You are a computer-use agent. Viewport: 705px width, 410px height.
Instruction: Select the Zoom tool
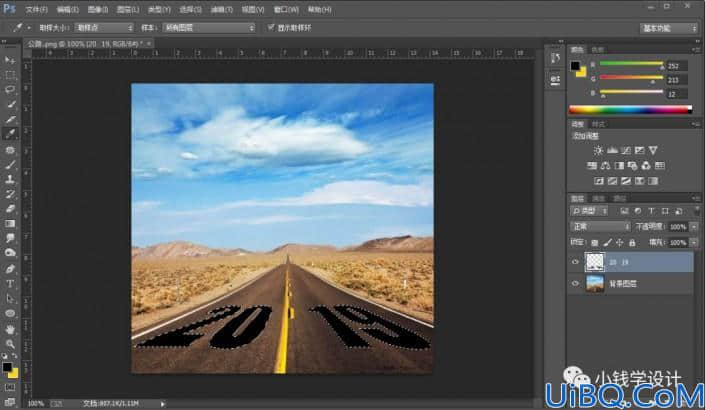[10, 344]
